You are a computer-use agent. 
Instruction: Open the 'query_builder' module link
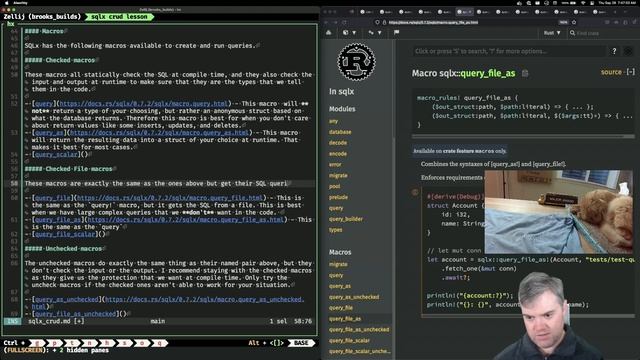[x=346, y=219]
